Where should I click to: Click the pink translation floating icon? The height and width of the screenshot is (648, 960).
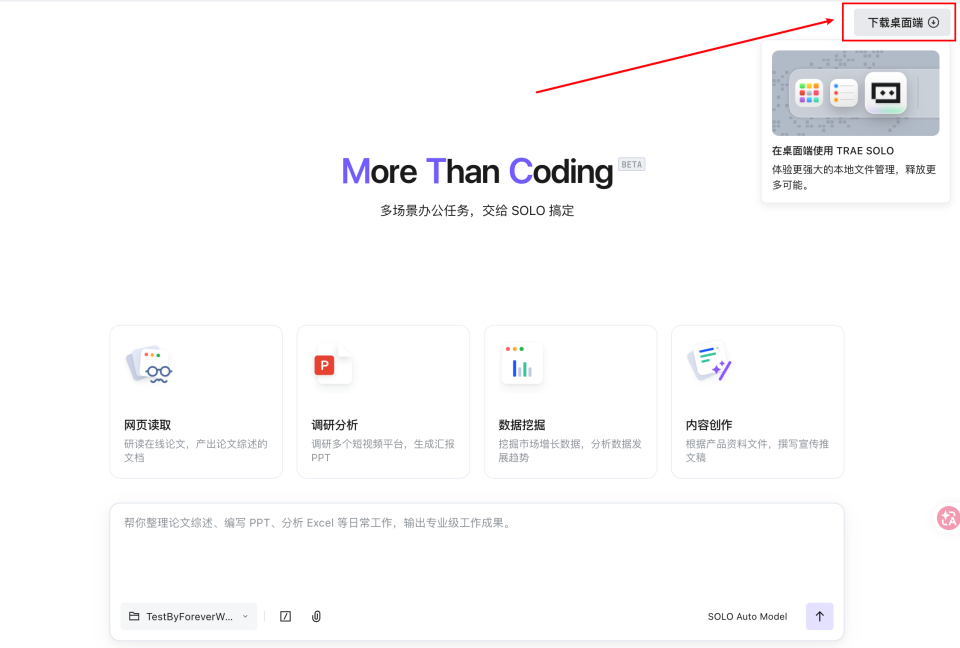[946, 518]
